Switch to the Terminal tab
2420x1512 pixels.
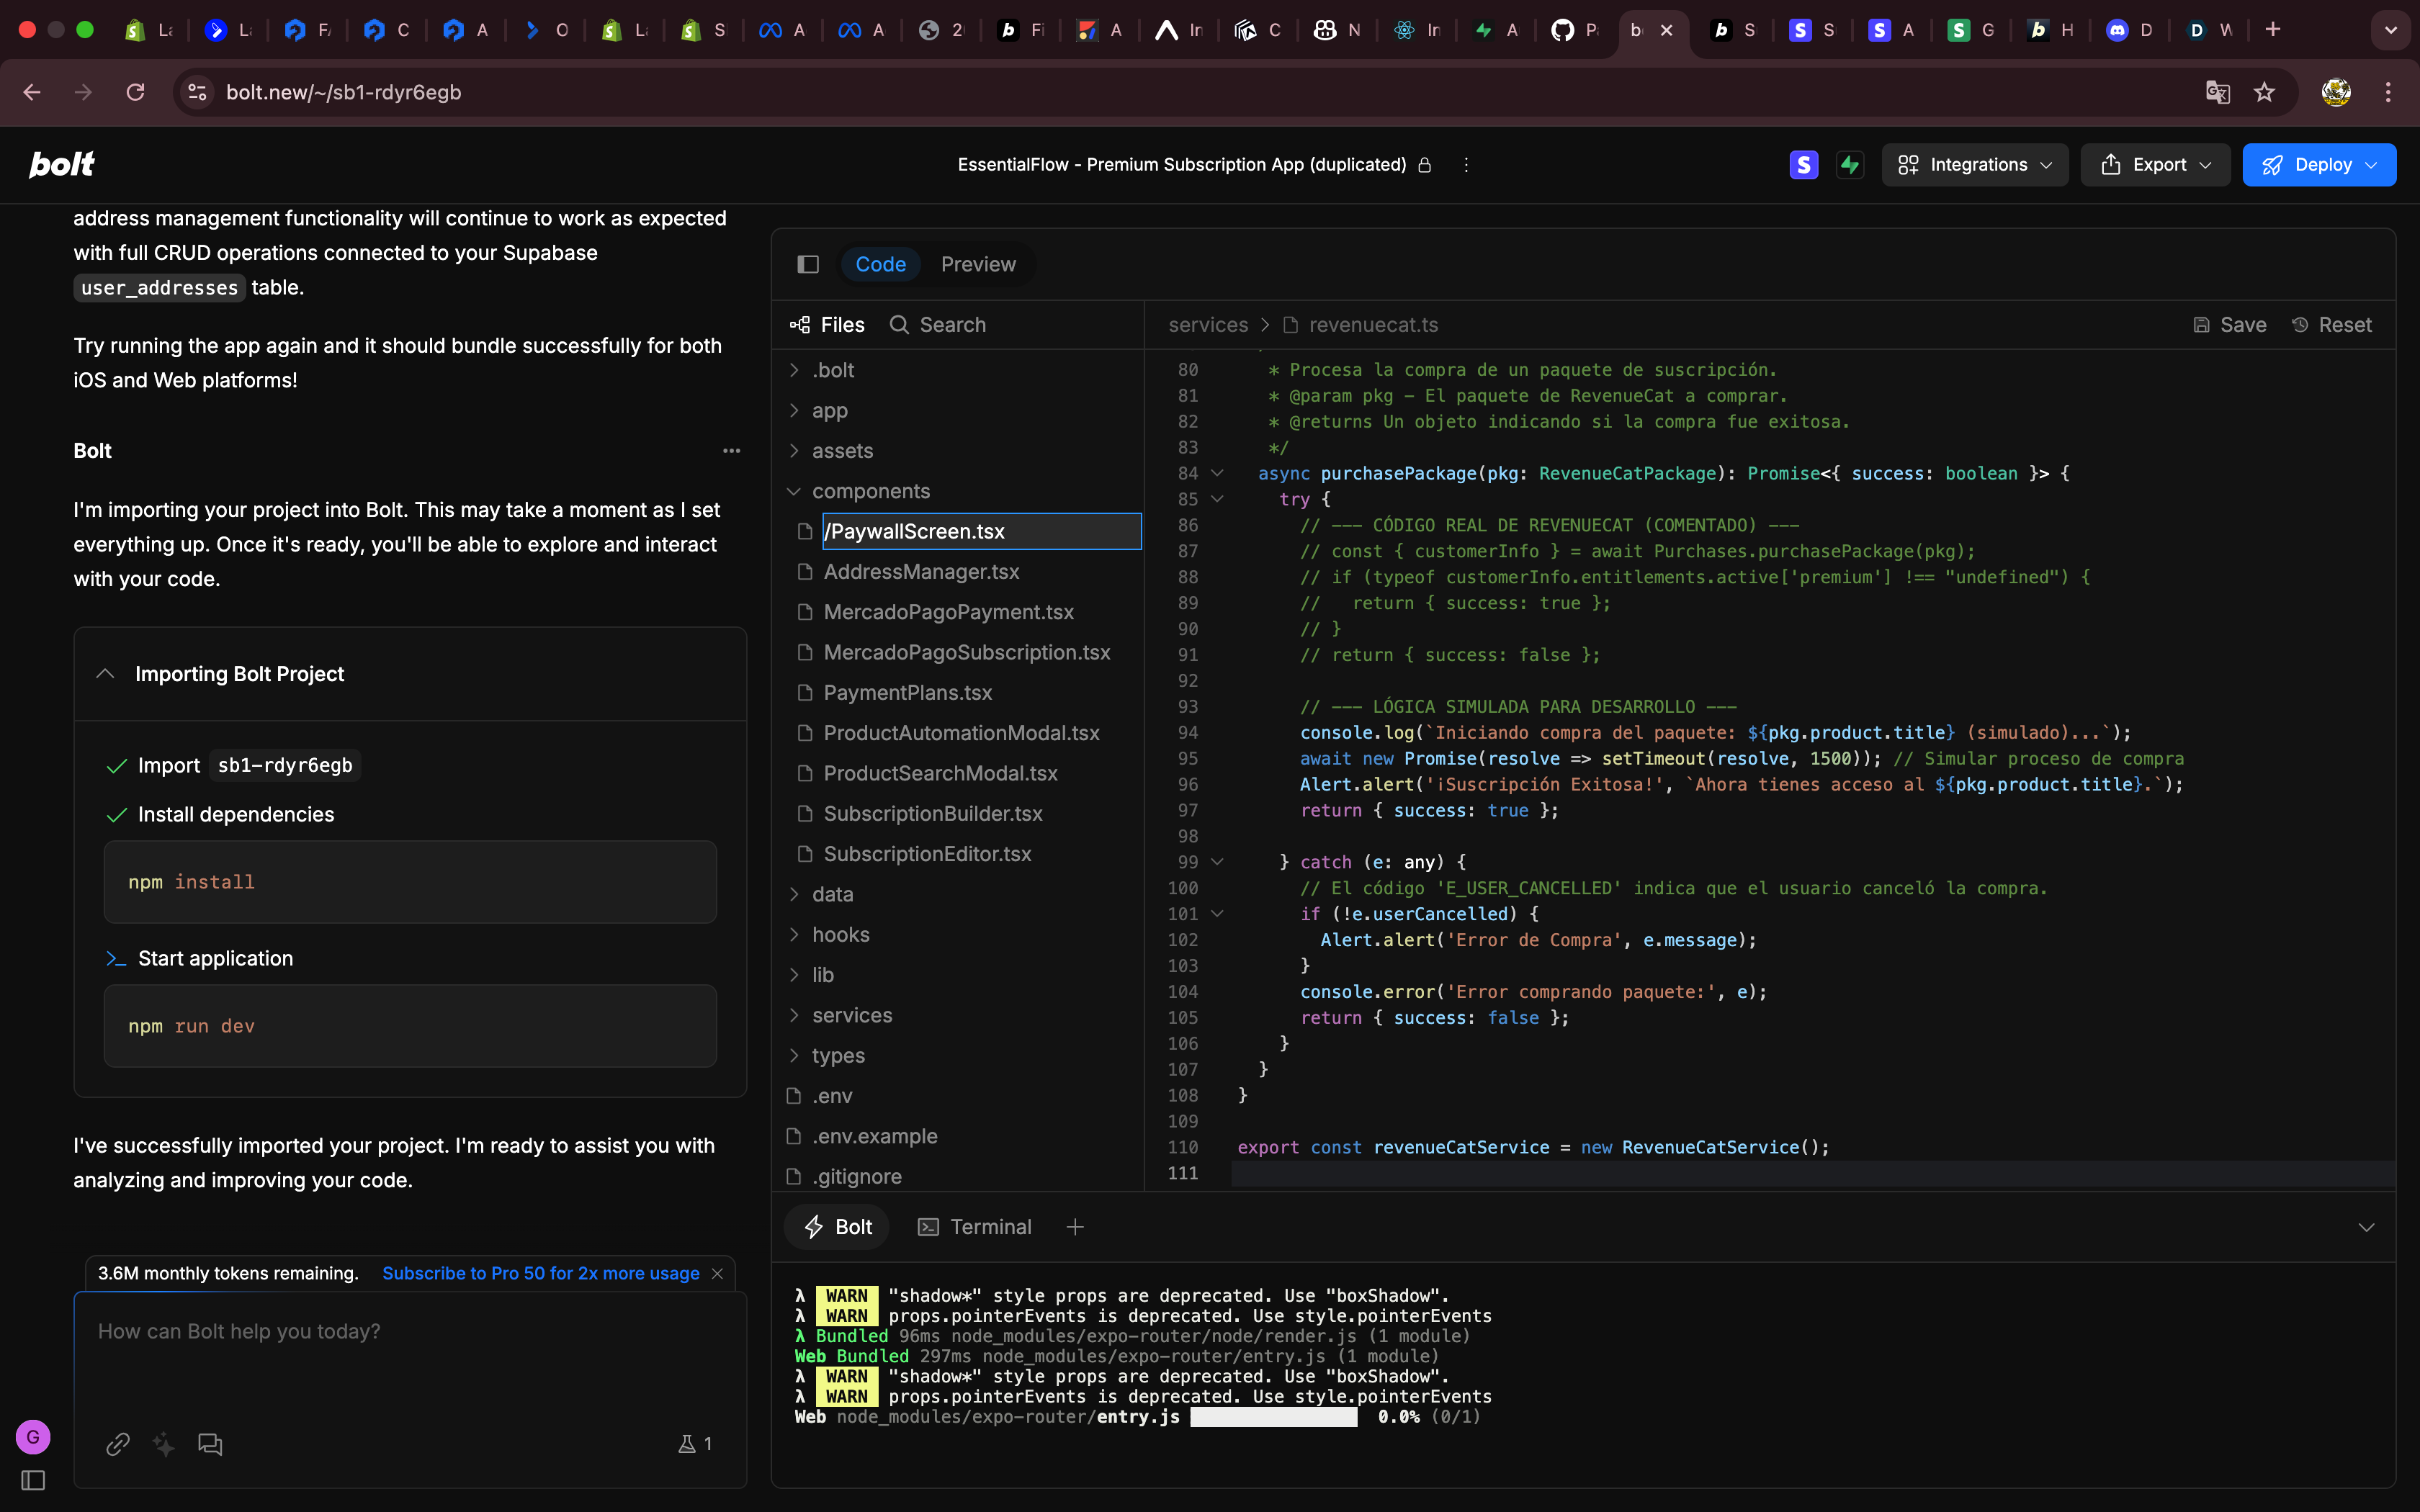[x=974, y=1227]
